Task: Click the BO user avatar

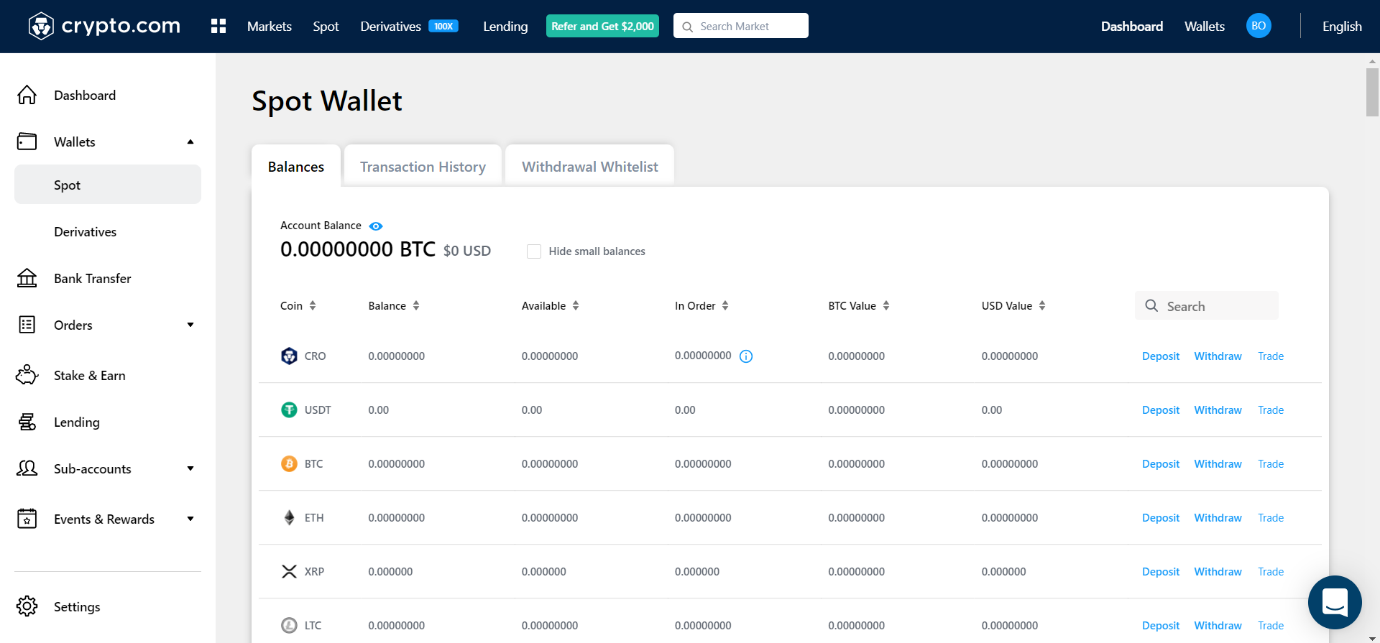Action: pyautogui.click(x=1258, y=26)
